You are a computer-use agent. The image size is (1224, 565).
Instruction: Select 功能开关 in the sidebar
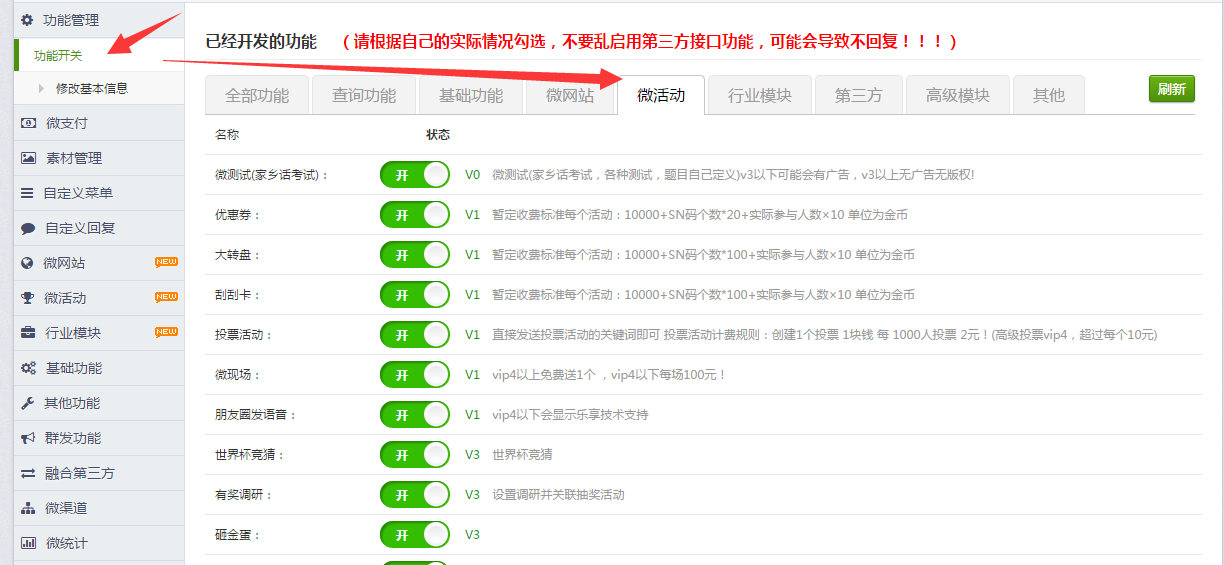coord(58,55)
